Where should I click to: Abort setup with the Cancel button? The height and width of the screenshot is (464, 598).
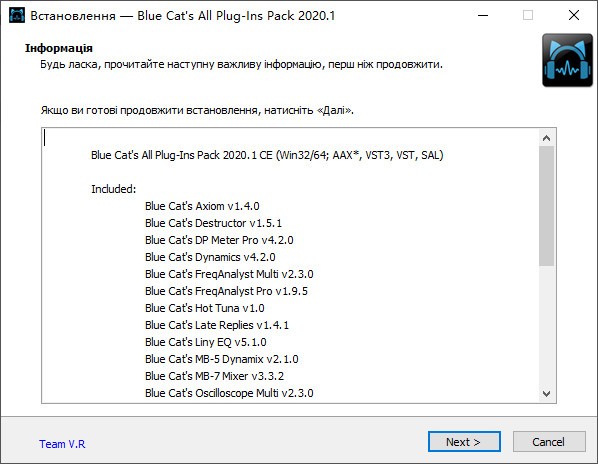(549, 442)
